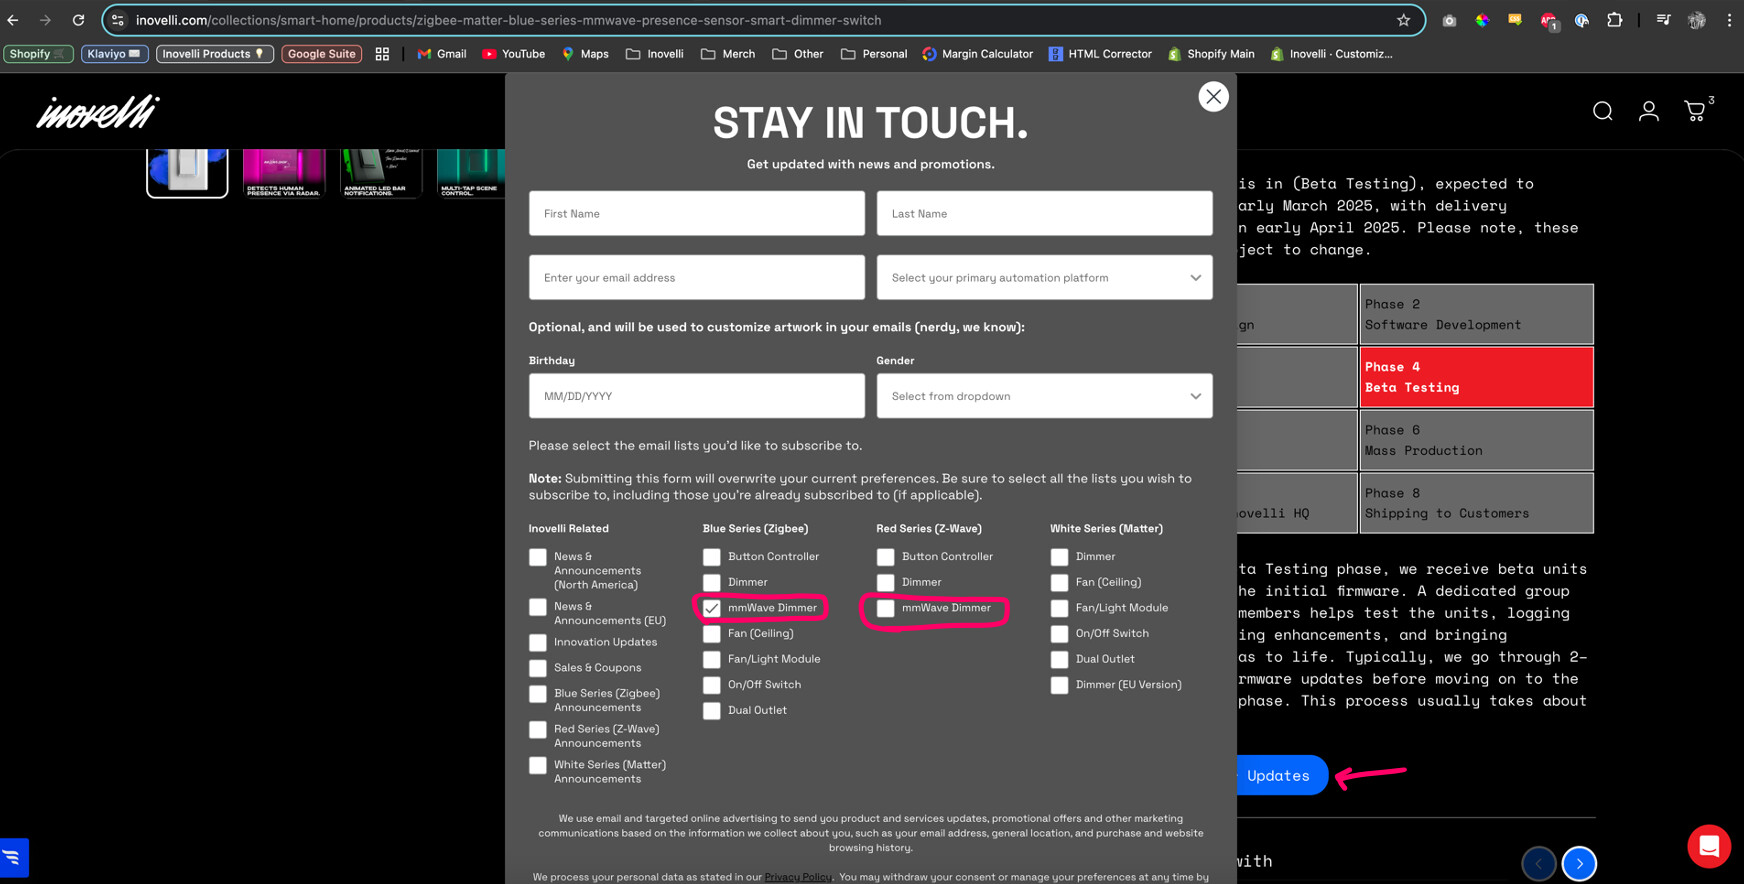Open Margin Calculator bookmark
1744x884 pixels.
pyautogui.click(x=977, y=54)
